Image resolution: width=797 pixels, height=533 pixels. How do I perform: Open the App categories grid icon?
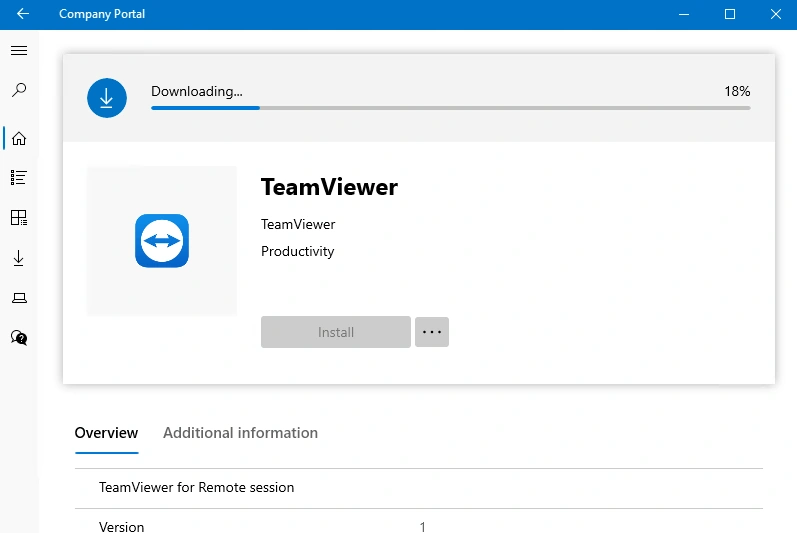coord(19,217)
